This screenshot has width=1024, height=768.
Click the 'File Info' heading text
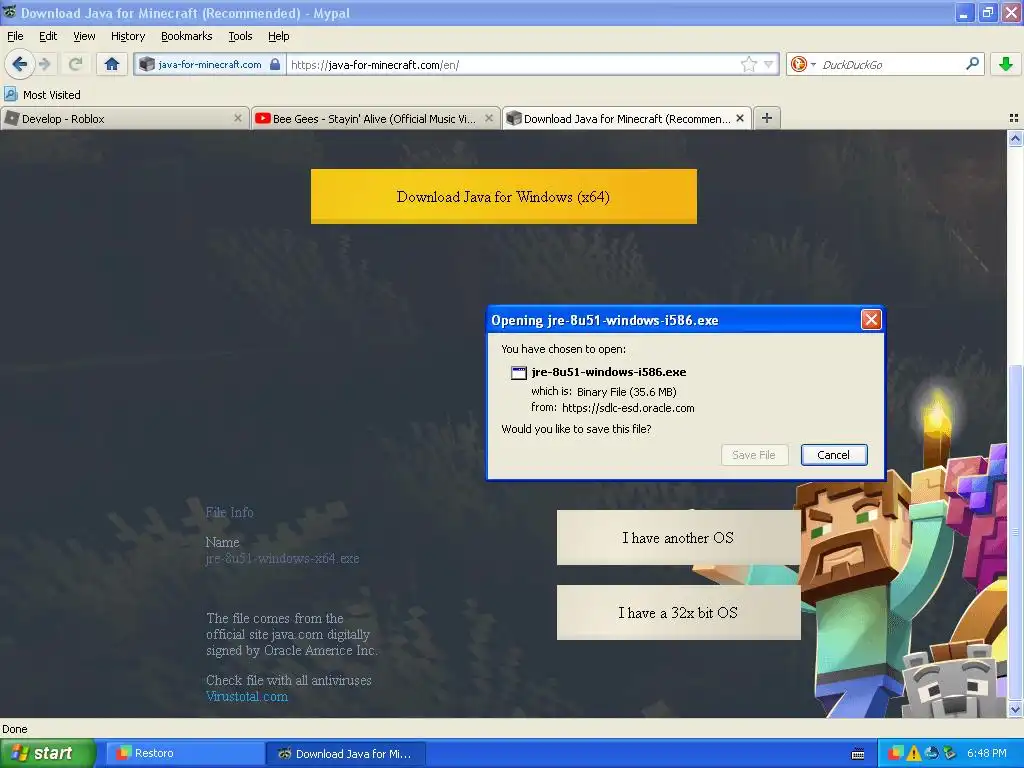[x=229, y=513]
